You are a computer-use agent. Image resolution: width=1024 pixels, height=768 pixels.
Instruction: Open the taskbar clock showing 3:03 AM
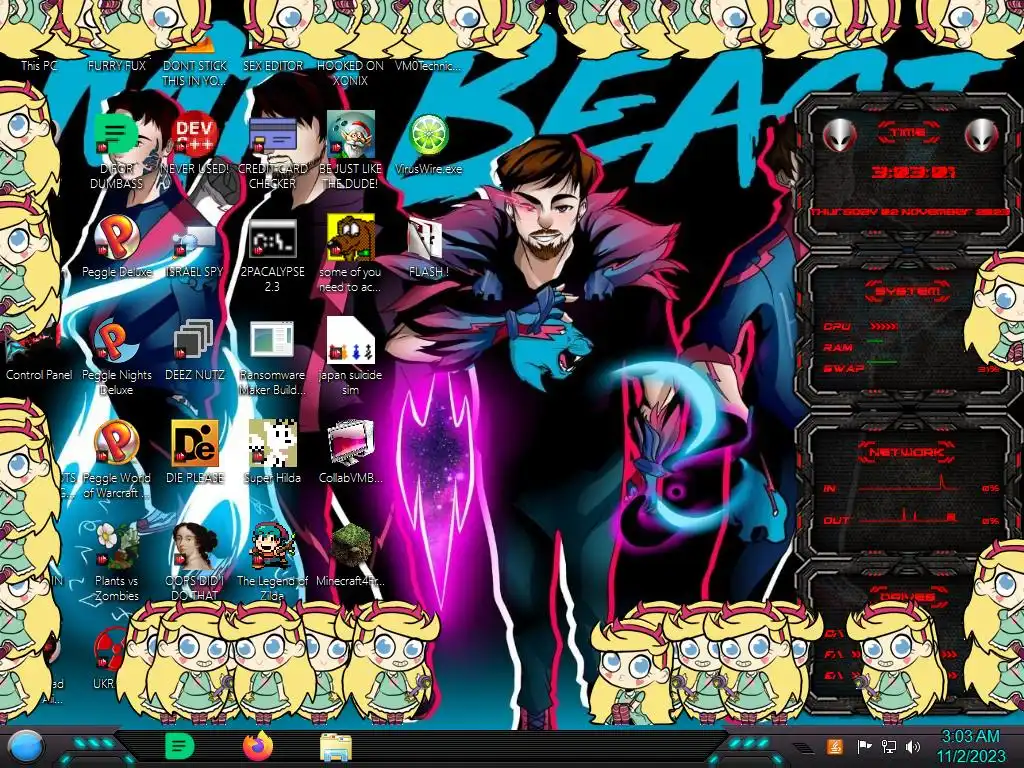(x=970, y=737)
